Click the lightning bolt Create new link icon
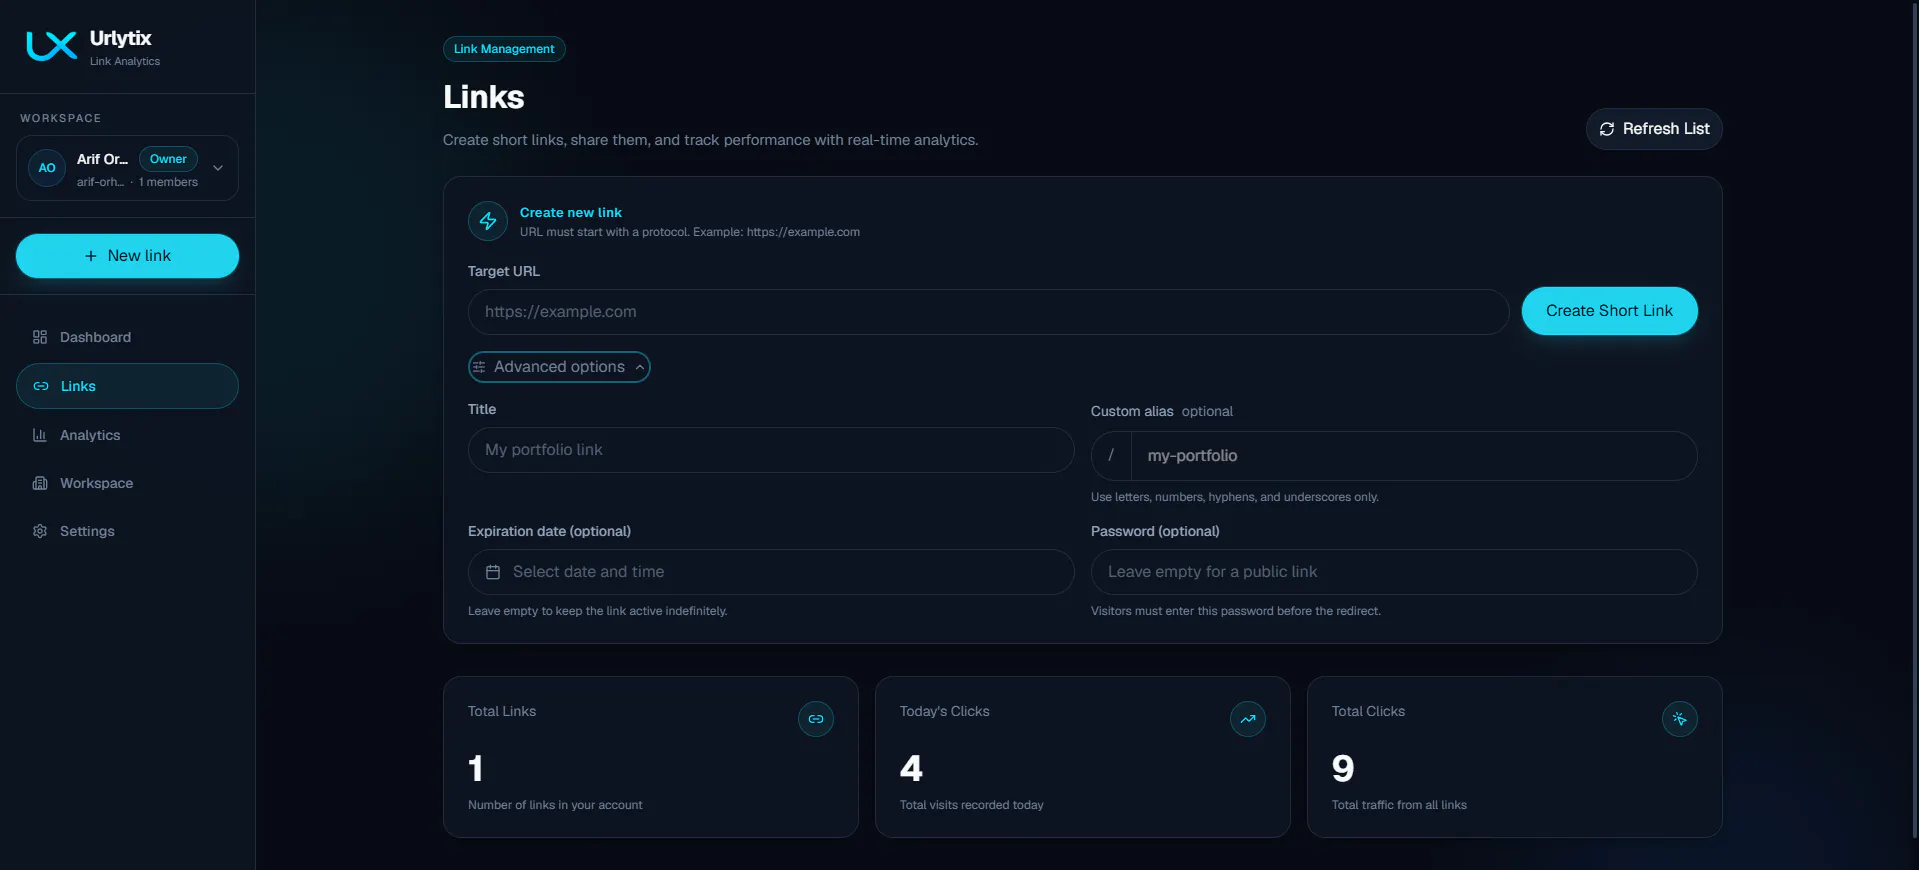 [x=488, y=221]
